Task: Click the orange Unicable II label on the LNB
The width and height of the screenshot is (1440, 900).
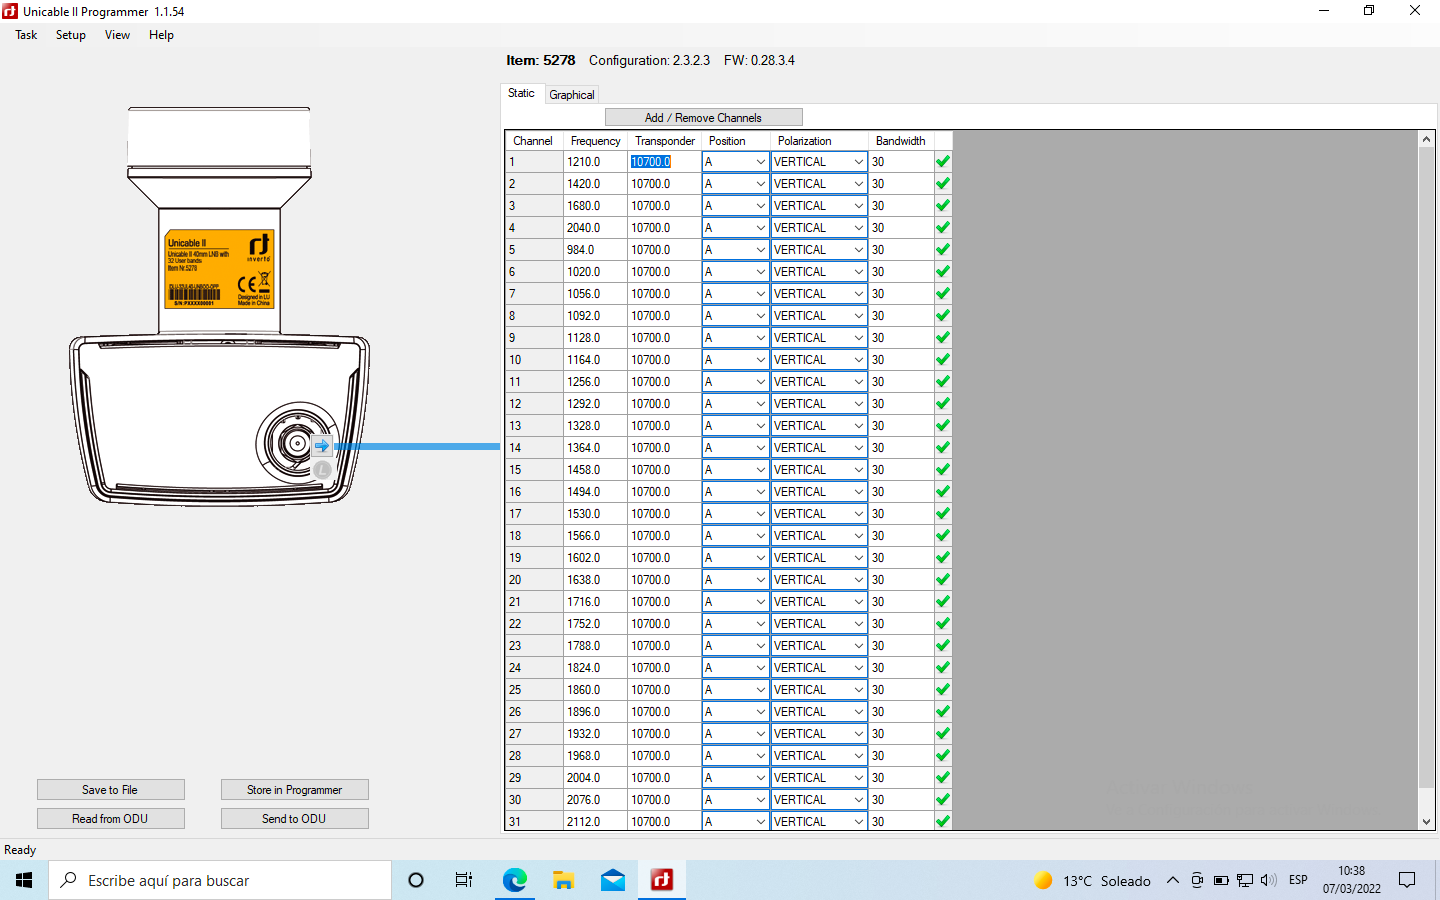Action: pyautogui.click(x=219, y=270)
